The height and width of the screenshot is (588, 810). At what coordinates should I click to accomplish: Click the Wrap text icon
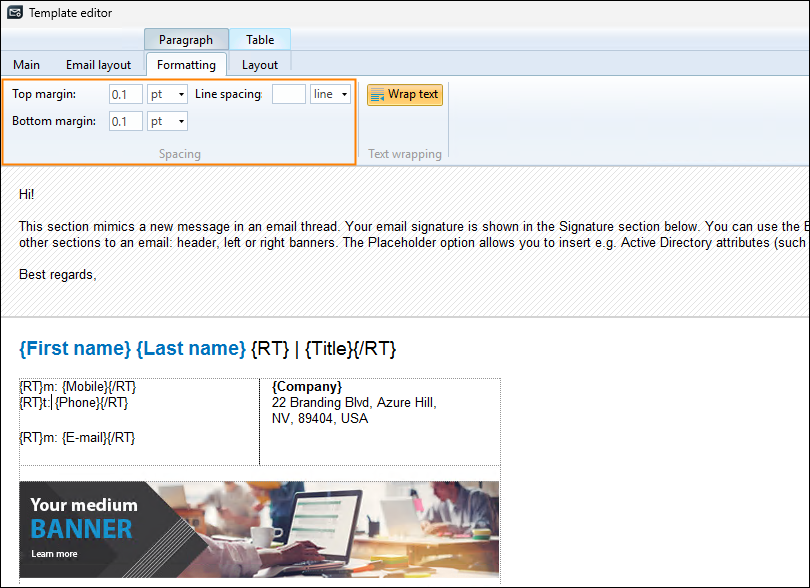(379, 94)
